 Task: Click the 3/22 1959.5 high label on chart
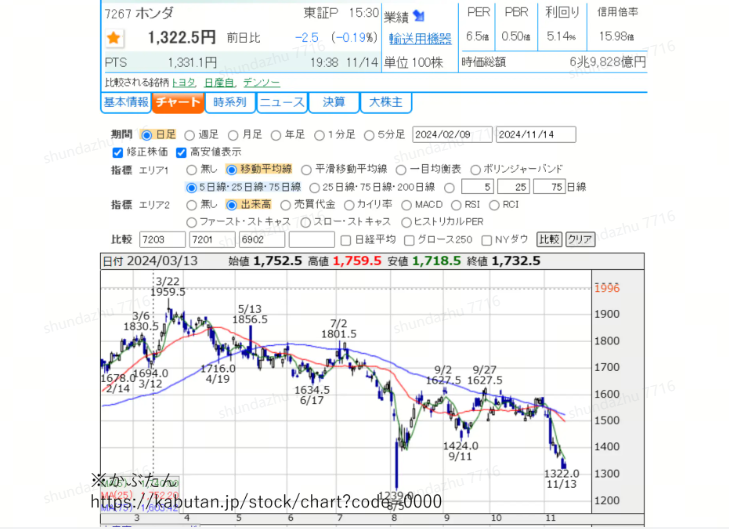pyautogui.click(x=168, y=287)
